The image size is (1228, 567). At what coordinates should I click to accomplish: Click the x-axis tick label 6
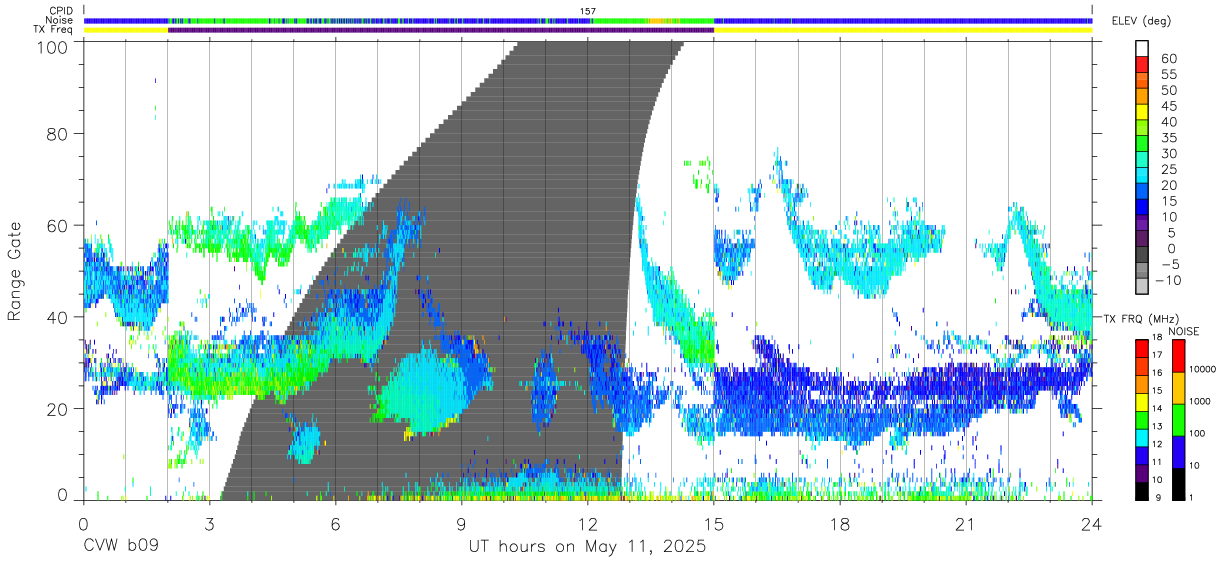click(336, 524)
